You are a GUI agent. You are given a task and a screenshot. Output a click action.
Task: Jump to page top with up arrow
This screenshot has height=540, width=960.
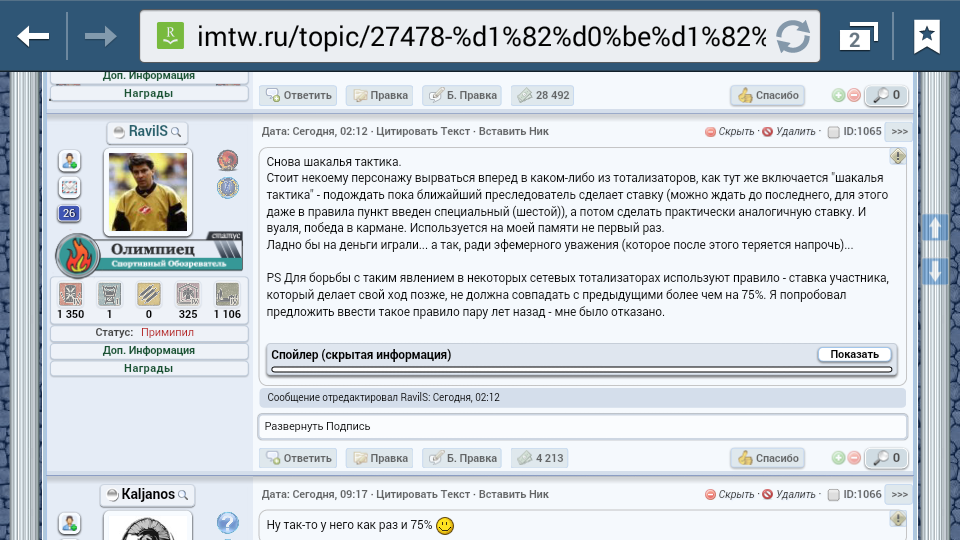point(934,228)
